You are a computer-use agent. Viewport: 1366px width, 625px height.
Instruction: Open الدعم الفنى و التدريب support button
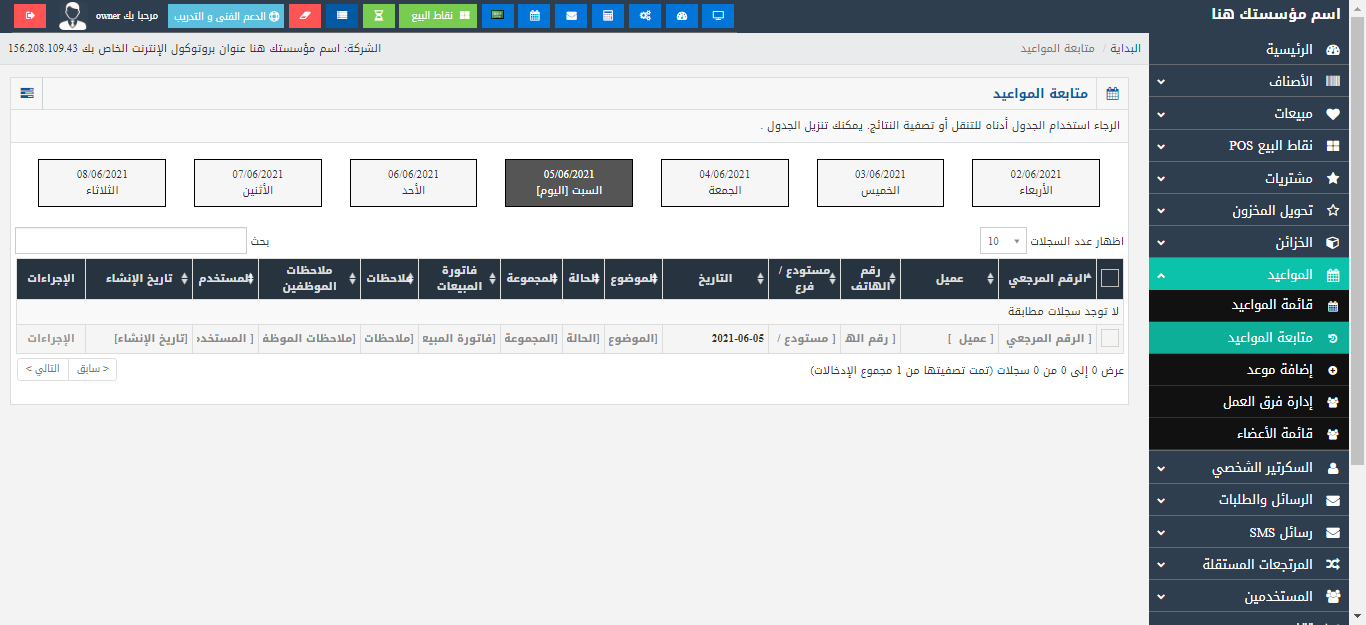[x=226, y=16]
